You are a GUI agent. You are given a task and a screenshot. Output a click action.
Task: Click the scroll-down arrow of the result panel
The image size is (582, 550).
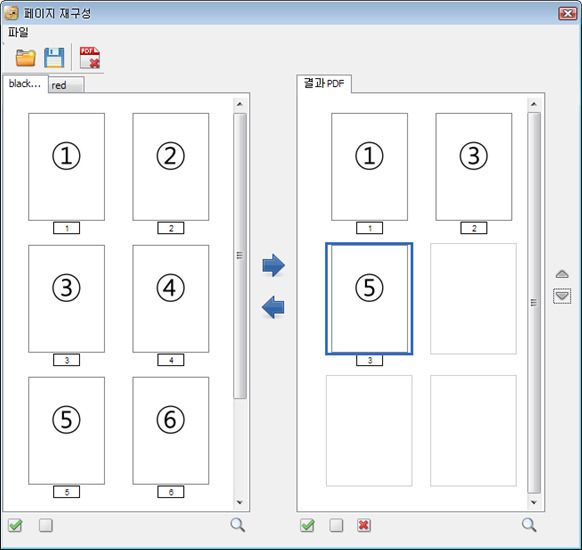[534, 502]
